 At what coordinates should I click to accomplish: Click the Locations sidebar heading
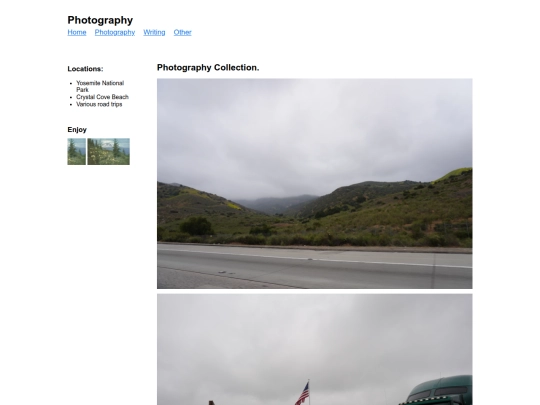click(85, 69)
